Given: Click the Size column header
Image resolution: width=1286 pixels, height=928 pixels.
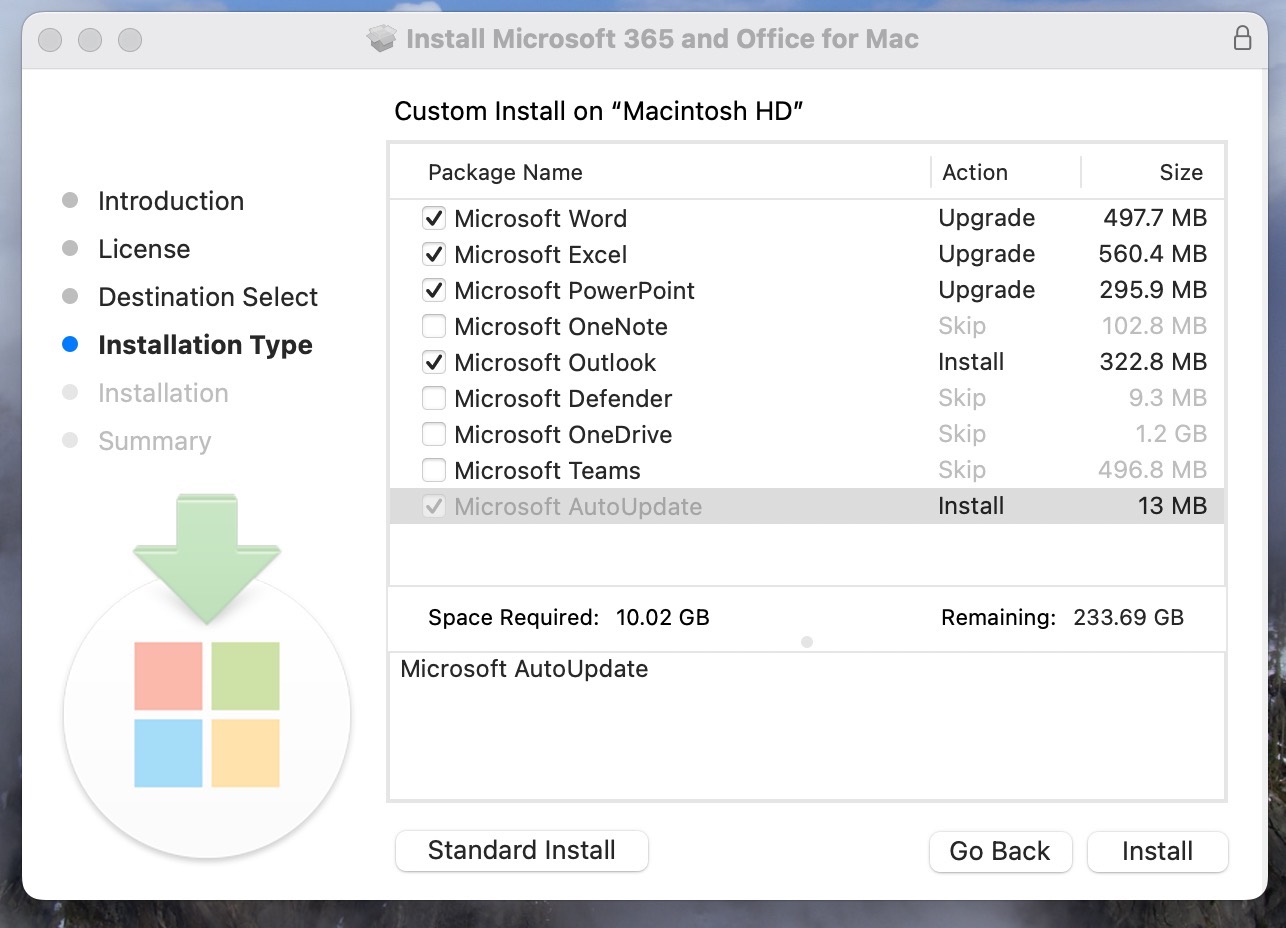Looking at the screenshot, I should point(1180,172).
